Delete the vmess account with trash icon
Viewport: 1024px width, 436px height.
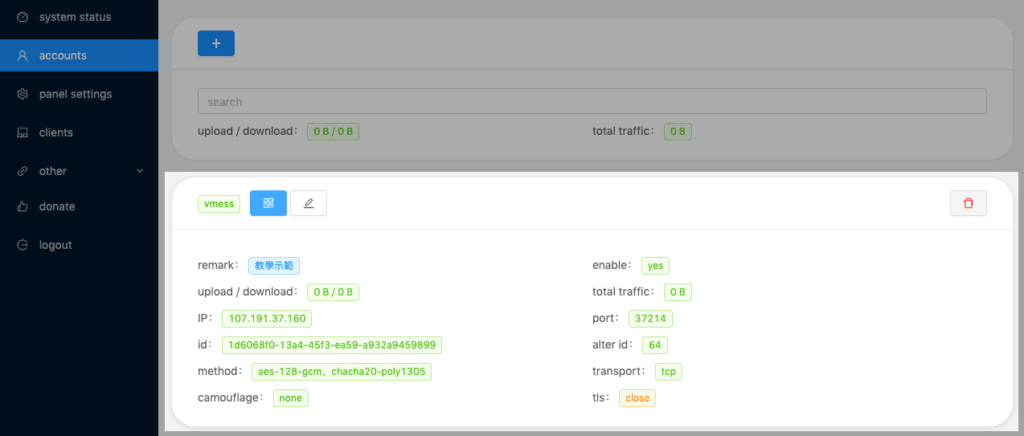tap(968, 203)
